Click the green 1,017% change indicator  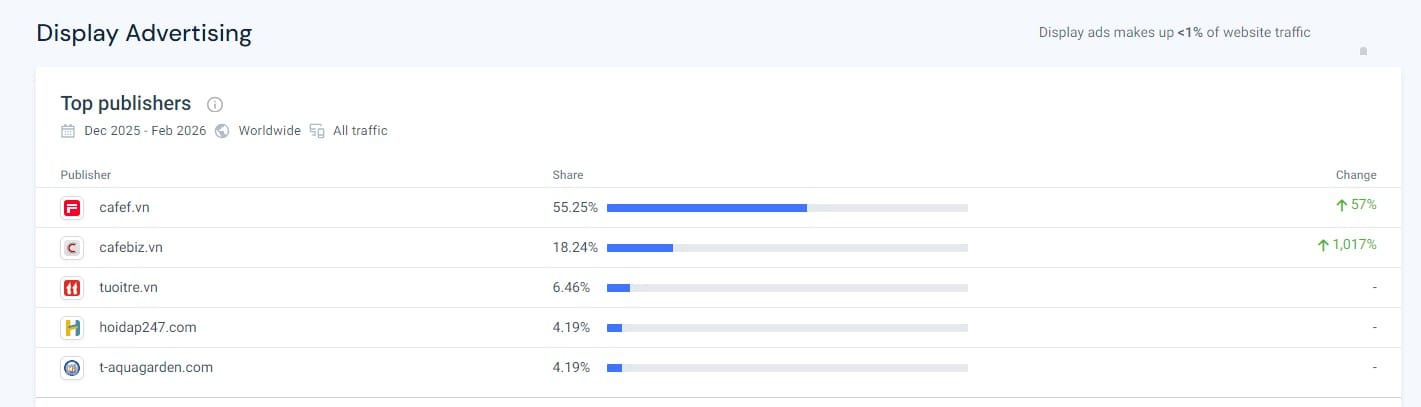1346,245
